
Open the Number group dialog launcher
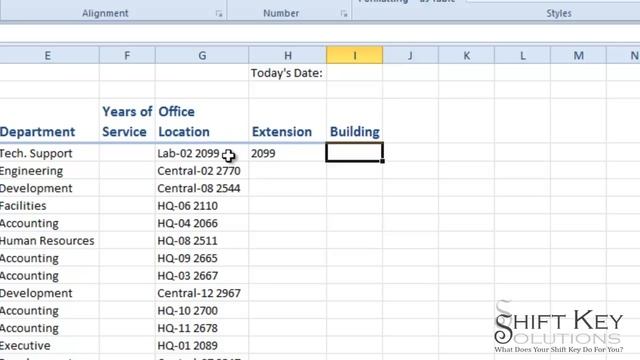point(344,13)
